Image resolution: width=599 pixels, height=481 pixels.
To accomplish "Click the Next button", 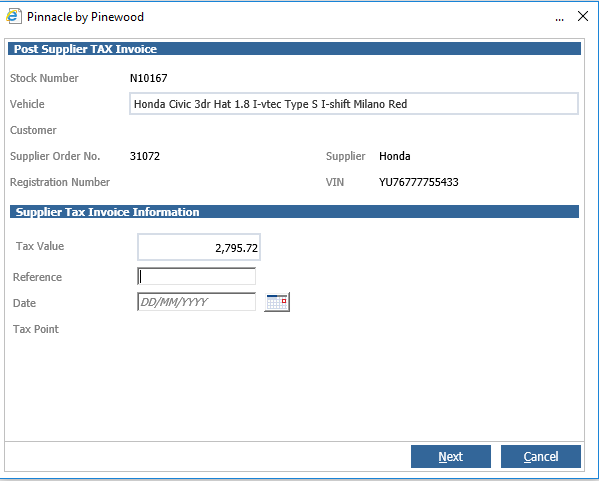I will coord(451,457).
